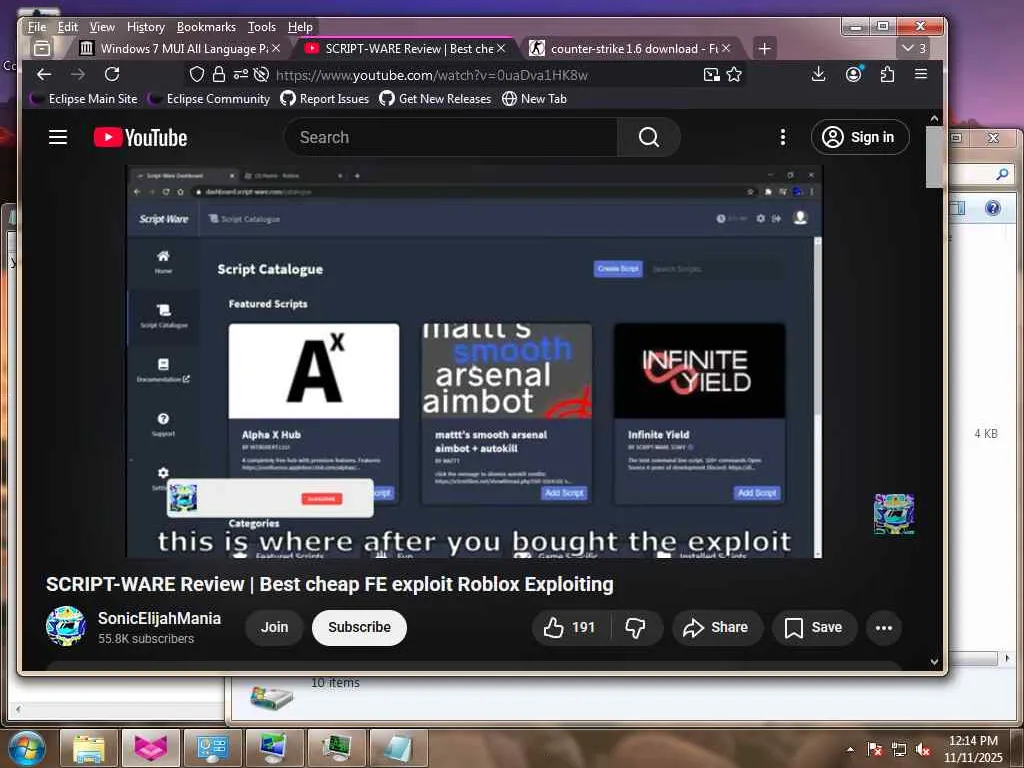Viewport: 1024px width, 768px height.
Task: Open the Firefox sidebar view icon left of the tabs
Action: (42, 48)
